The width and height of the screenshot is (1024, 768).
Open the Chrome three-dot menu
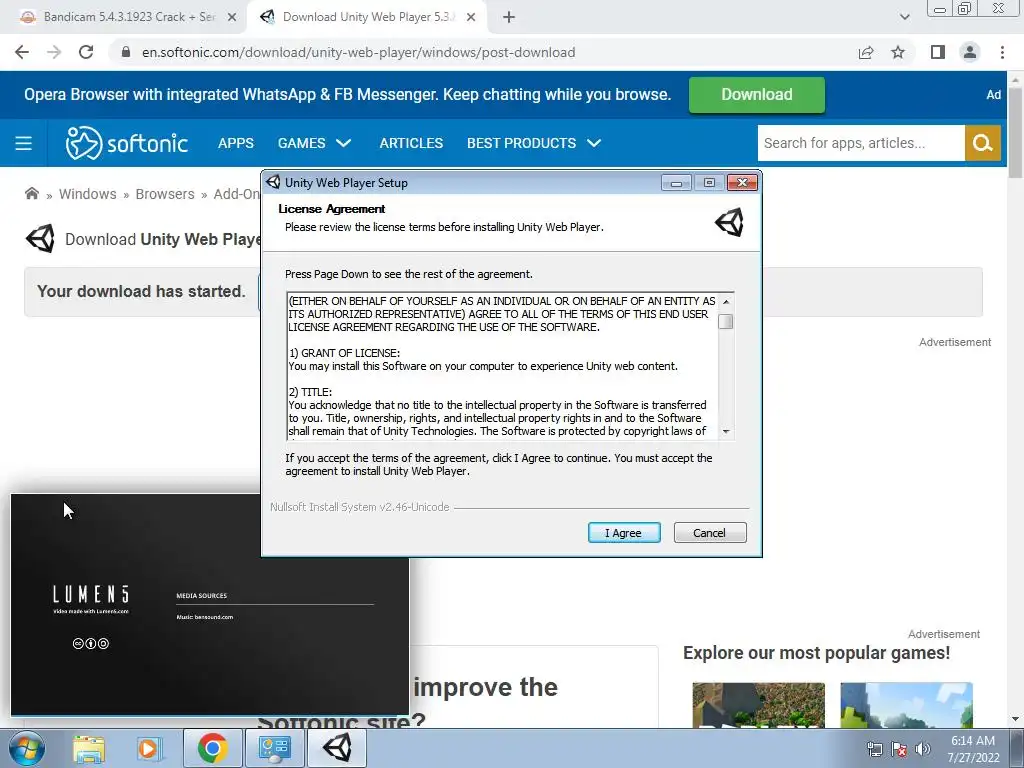[x=1002, y=52]
